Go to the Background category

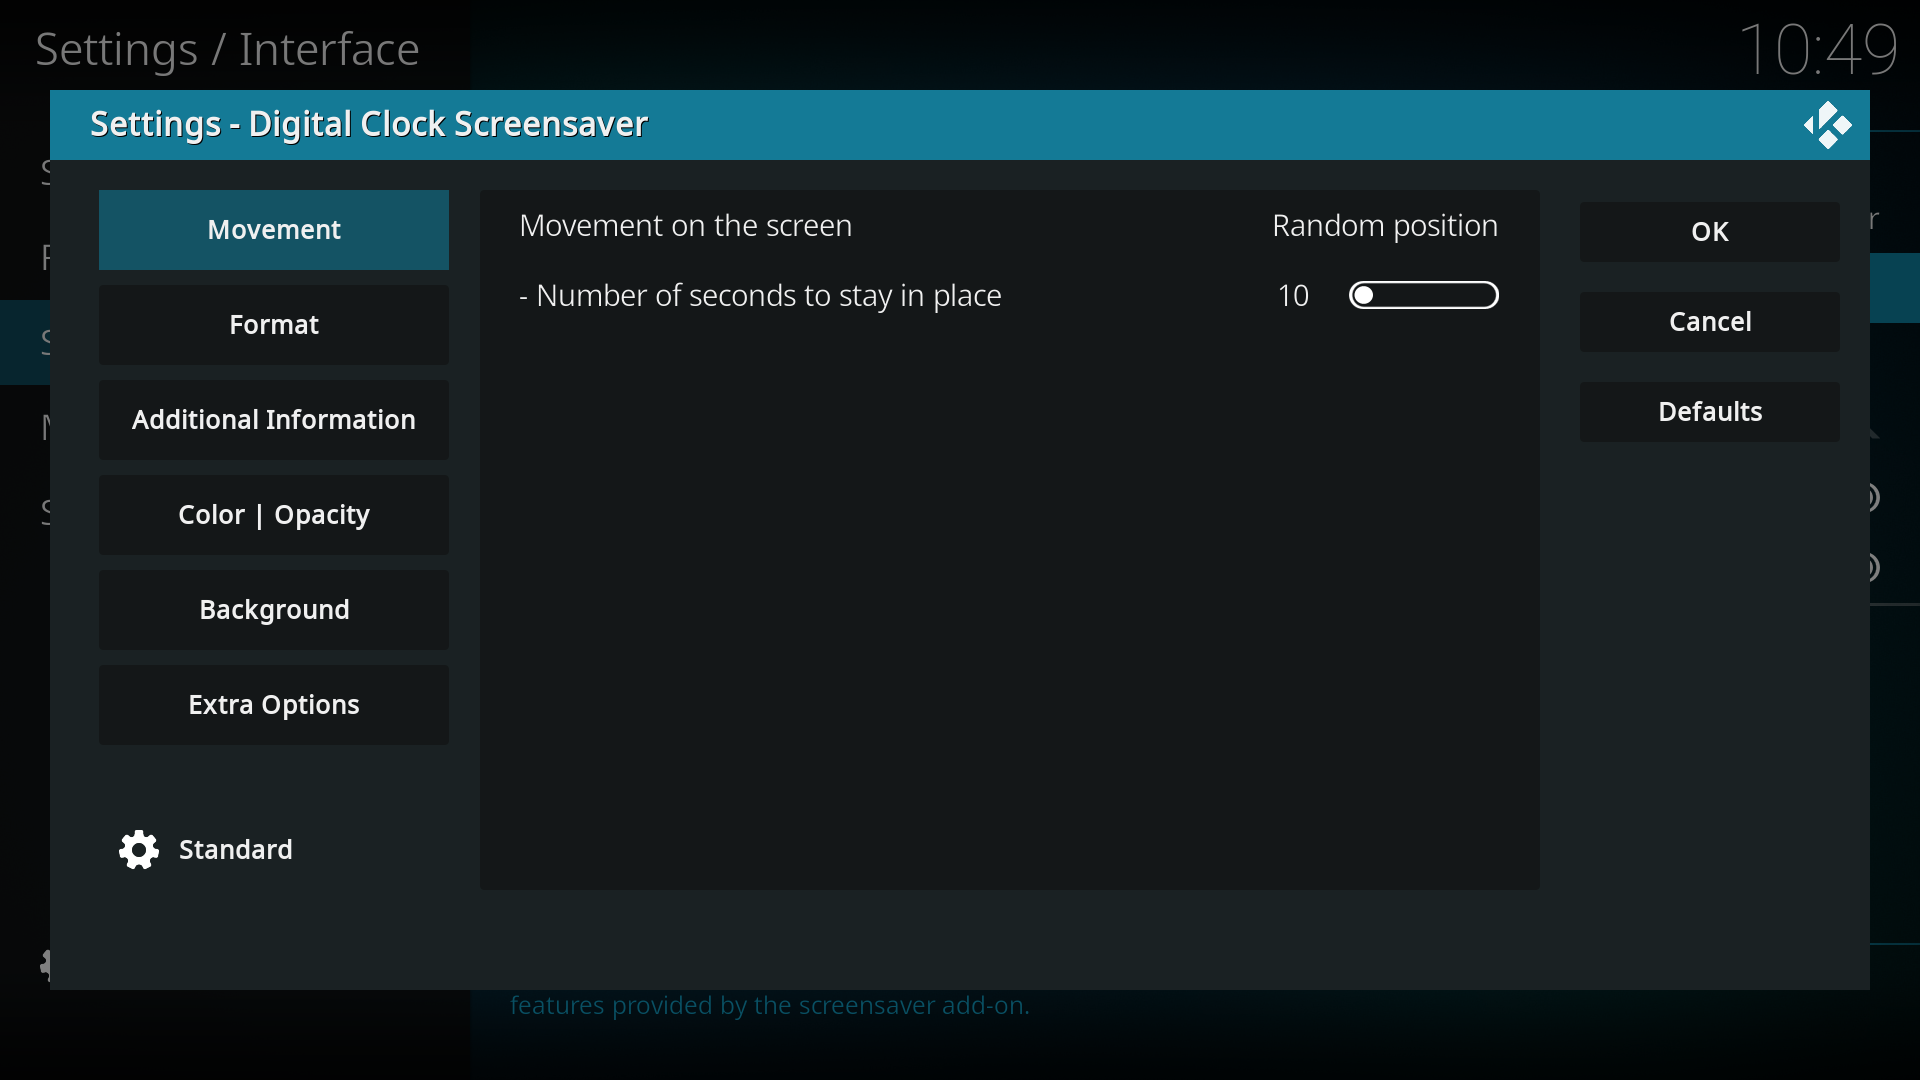(274, 610)
